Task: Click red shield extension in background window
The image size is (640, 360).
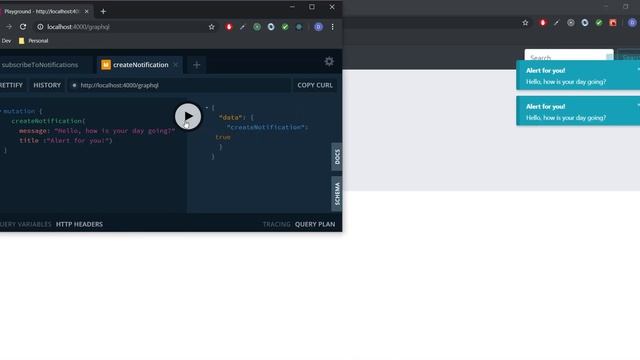Action: (542, 23)
